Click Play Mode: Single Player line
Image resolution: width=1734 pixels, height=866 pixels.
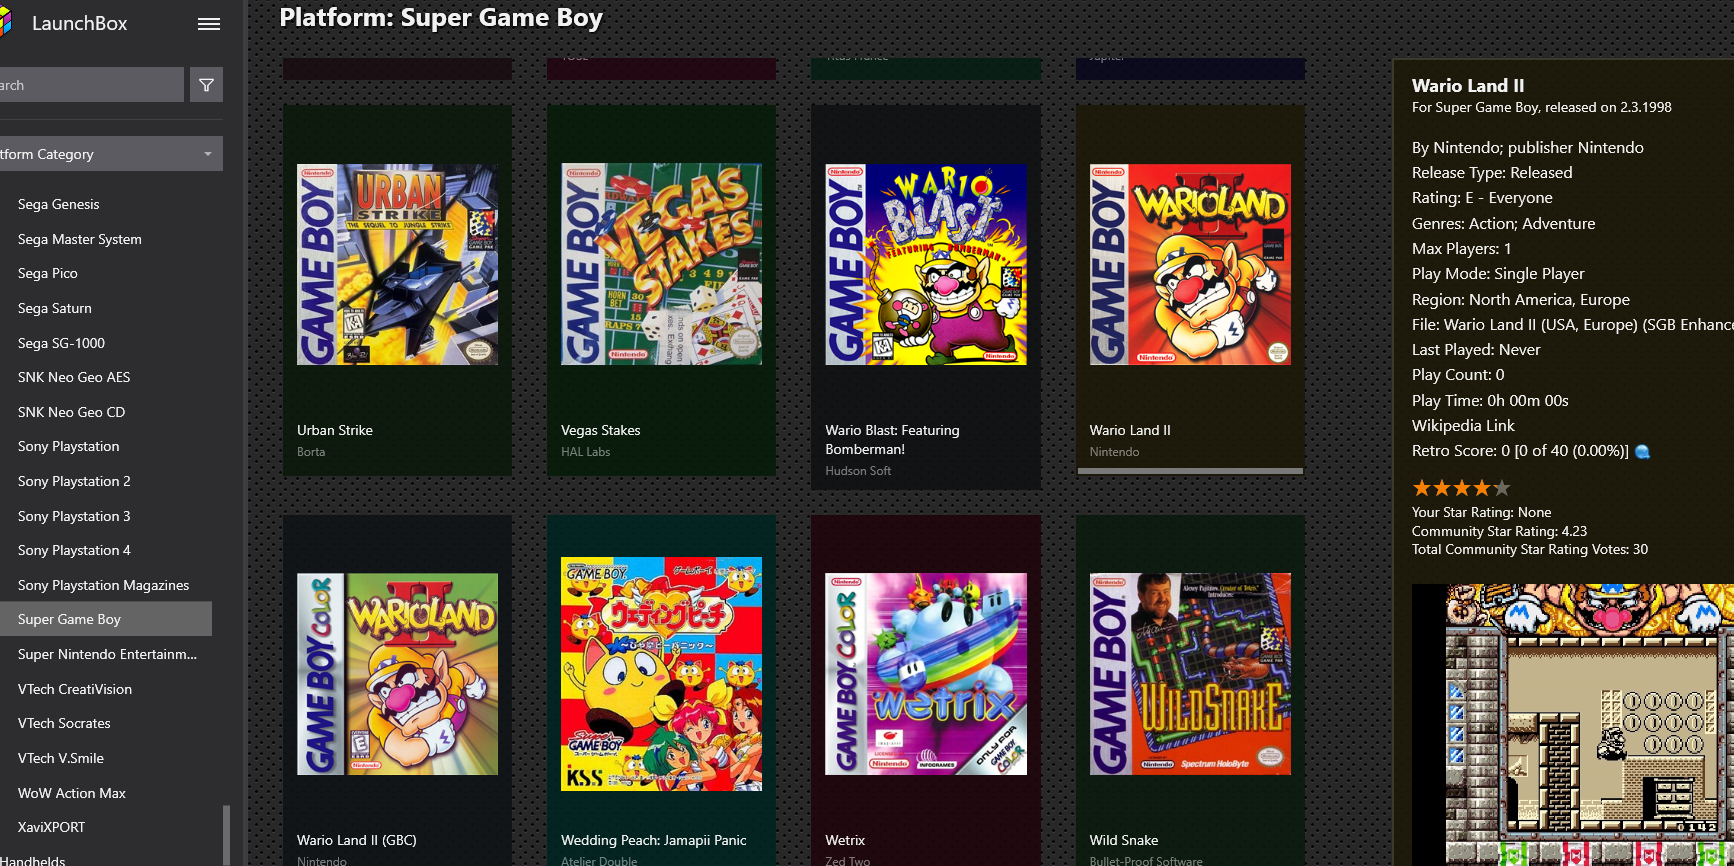click(x=1498, y=273)
